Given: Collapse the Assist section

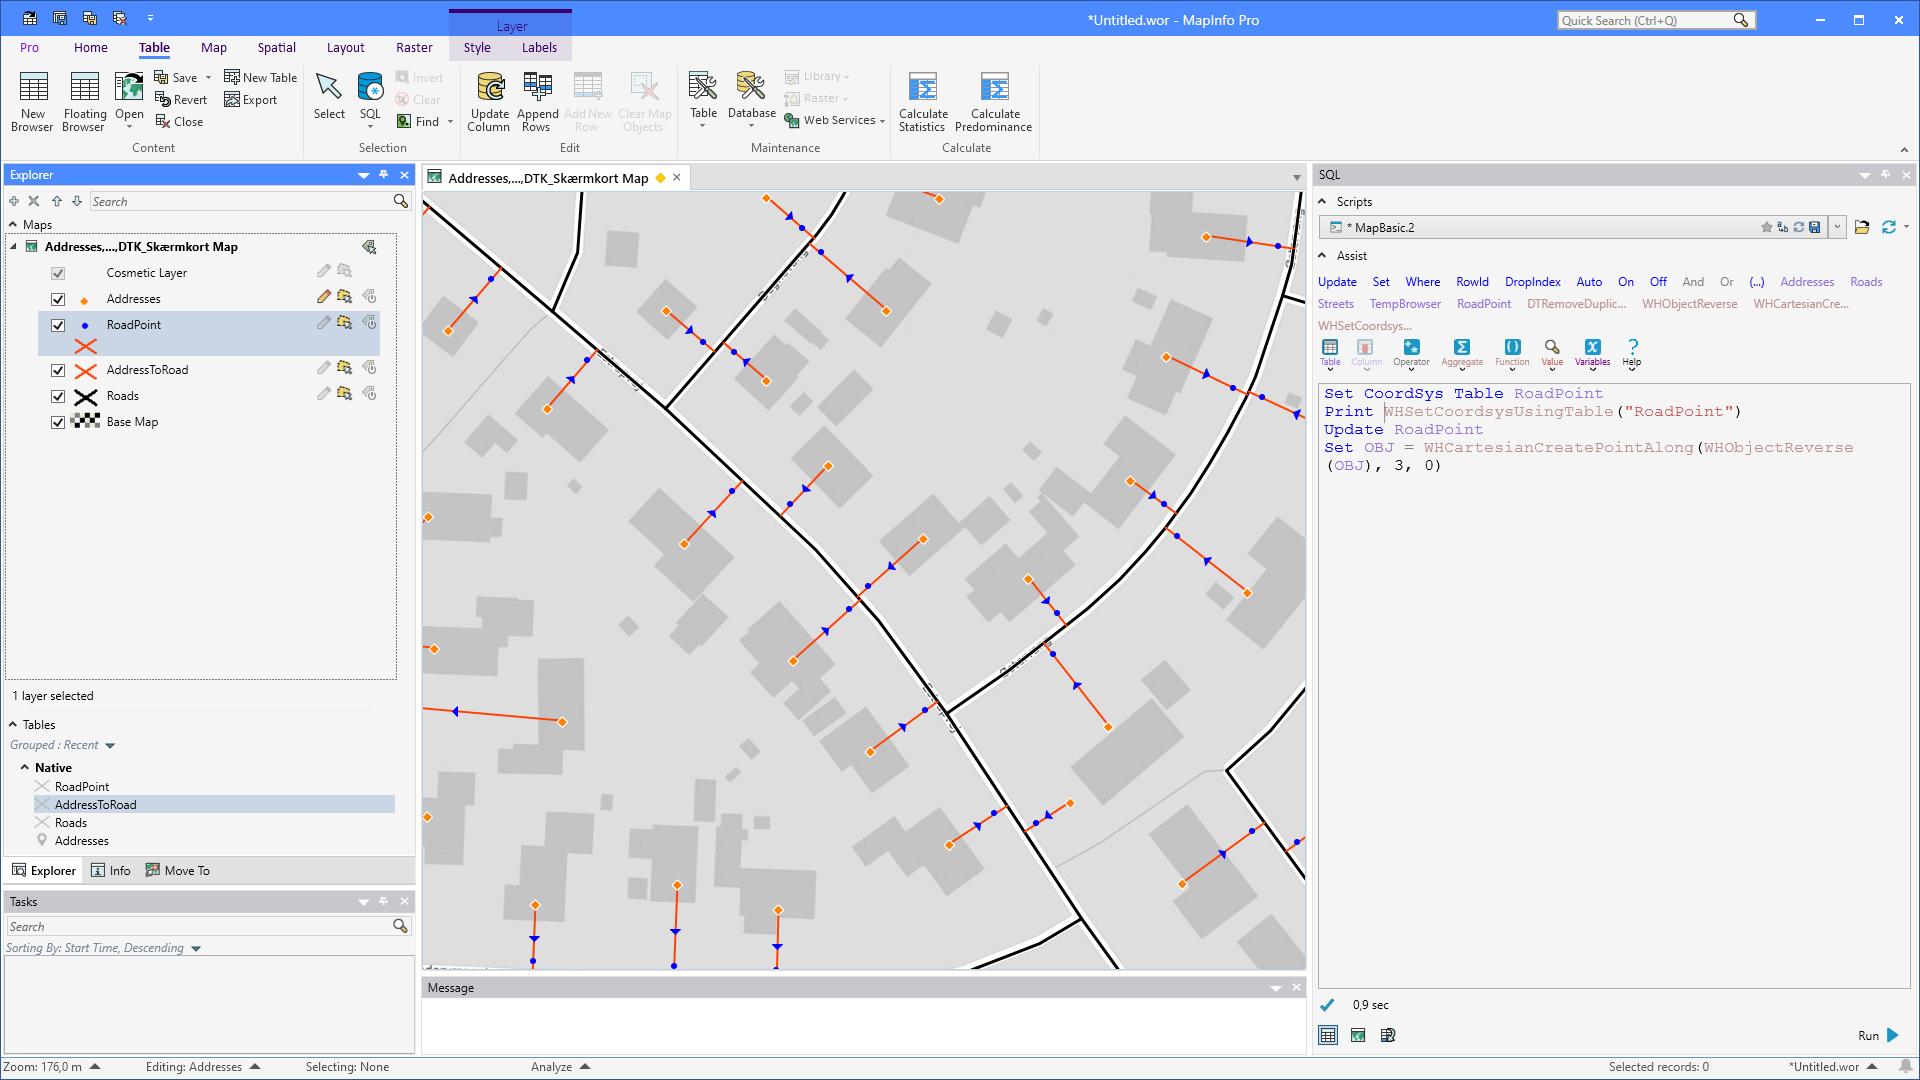Looking at the screenshot, I should [x=1322, y=256].
